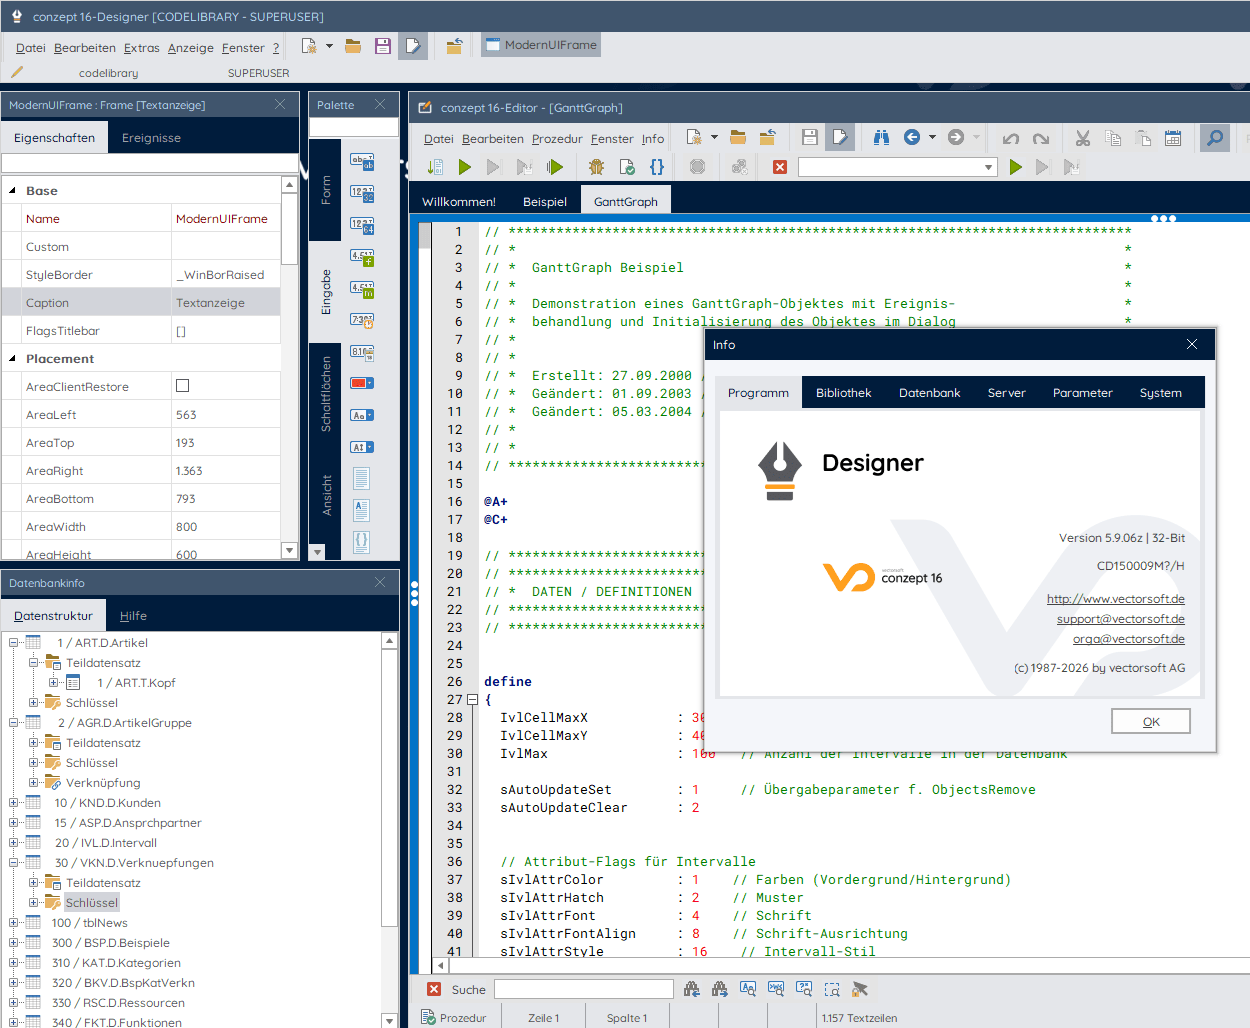The width and height of the screenshot is (1250, 1028).
Task: Click the red X icon beside Suche
Action: (x=434, y=989)
